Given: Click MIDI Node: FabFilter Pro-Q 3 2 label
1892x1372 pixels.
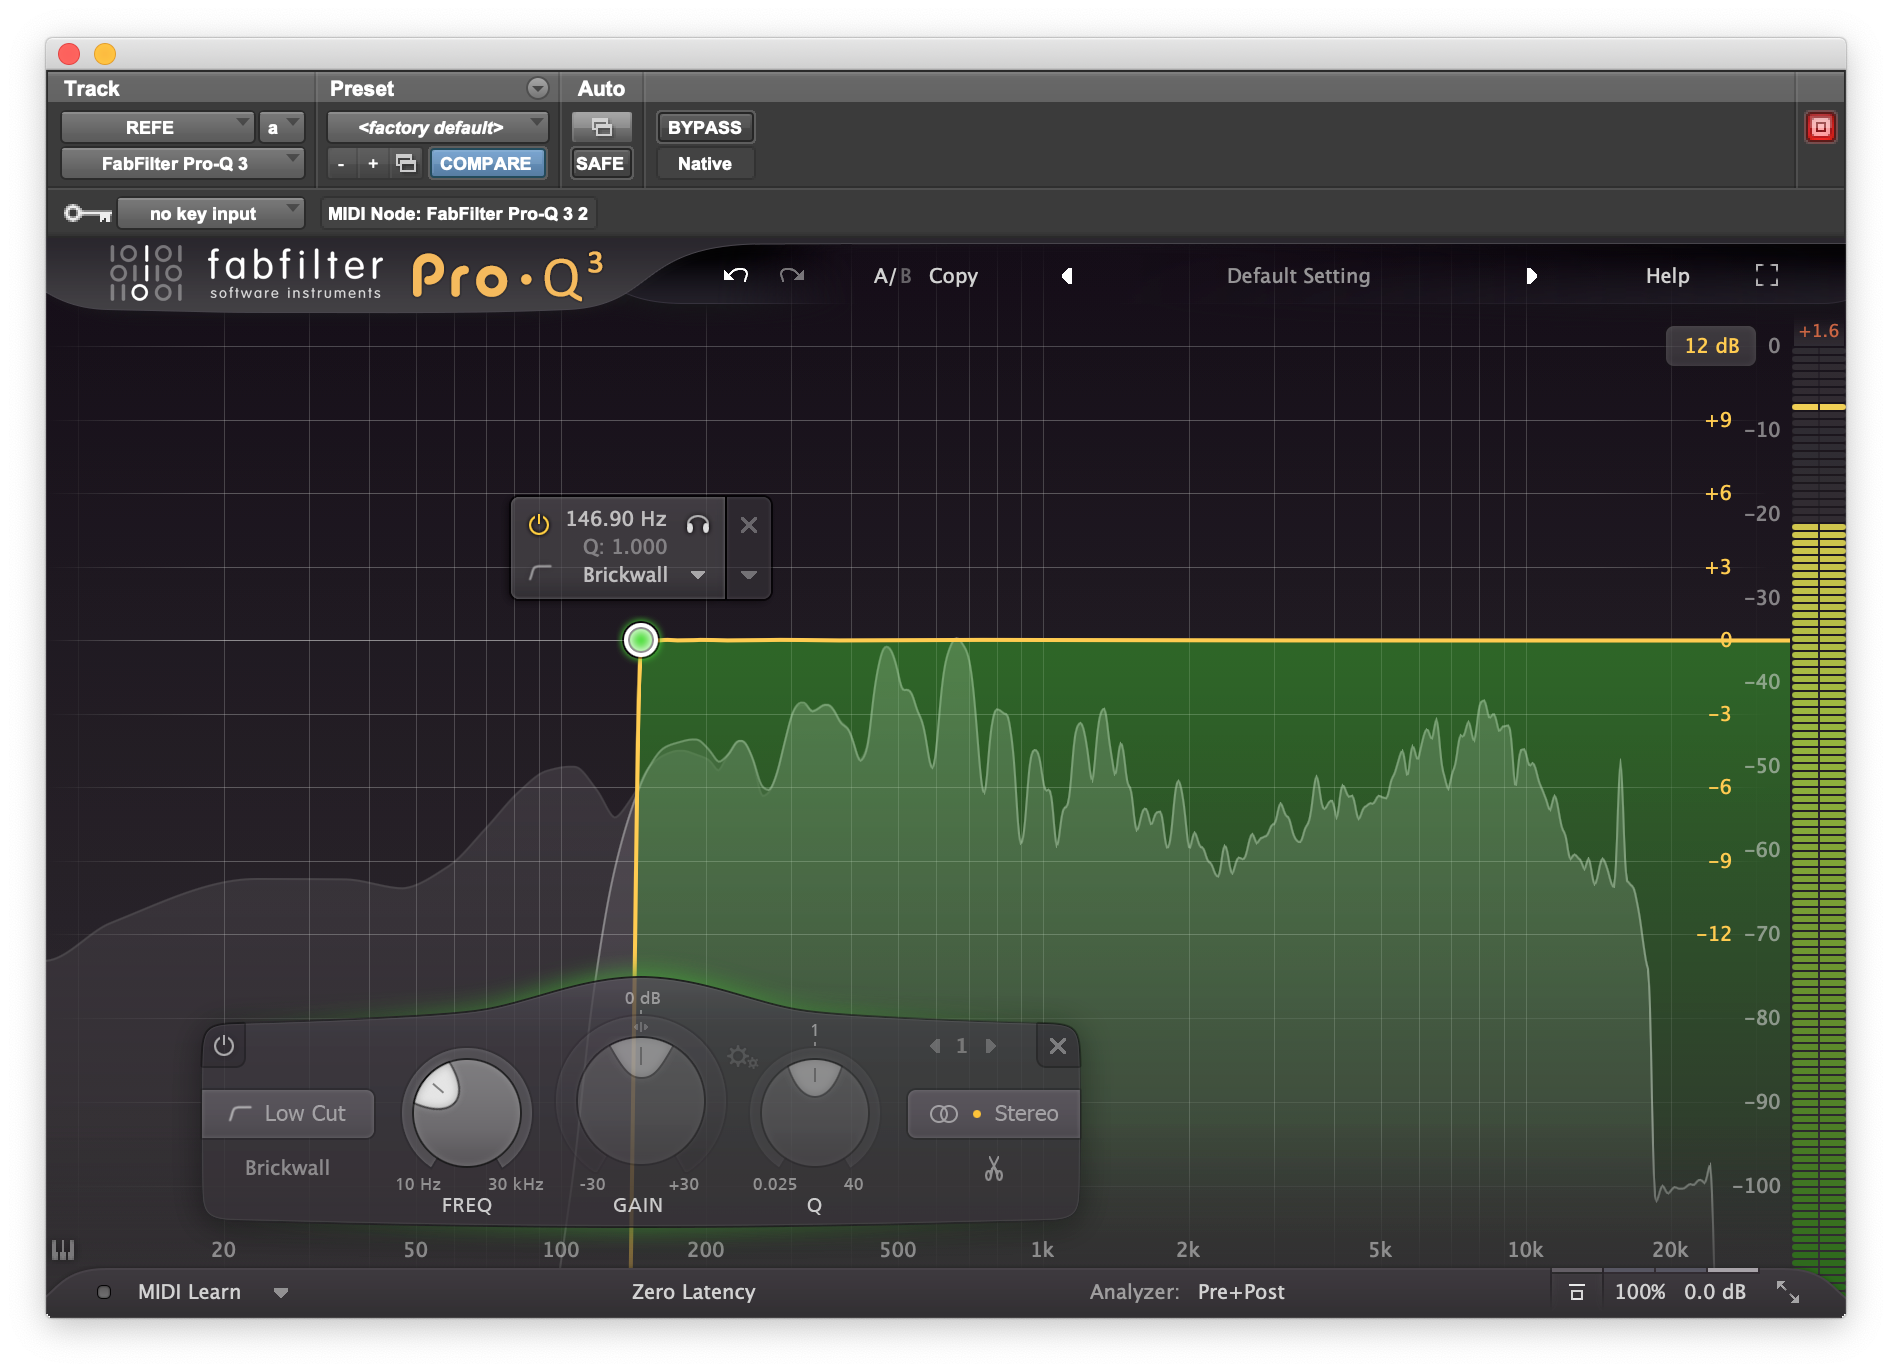Looking at the screenshot, I should click(x=458, y=213).
